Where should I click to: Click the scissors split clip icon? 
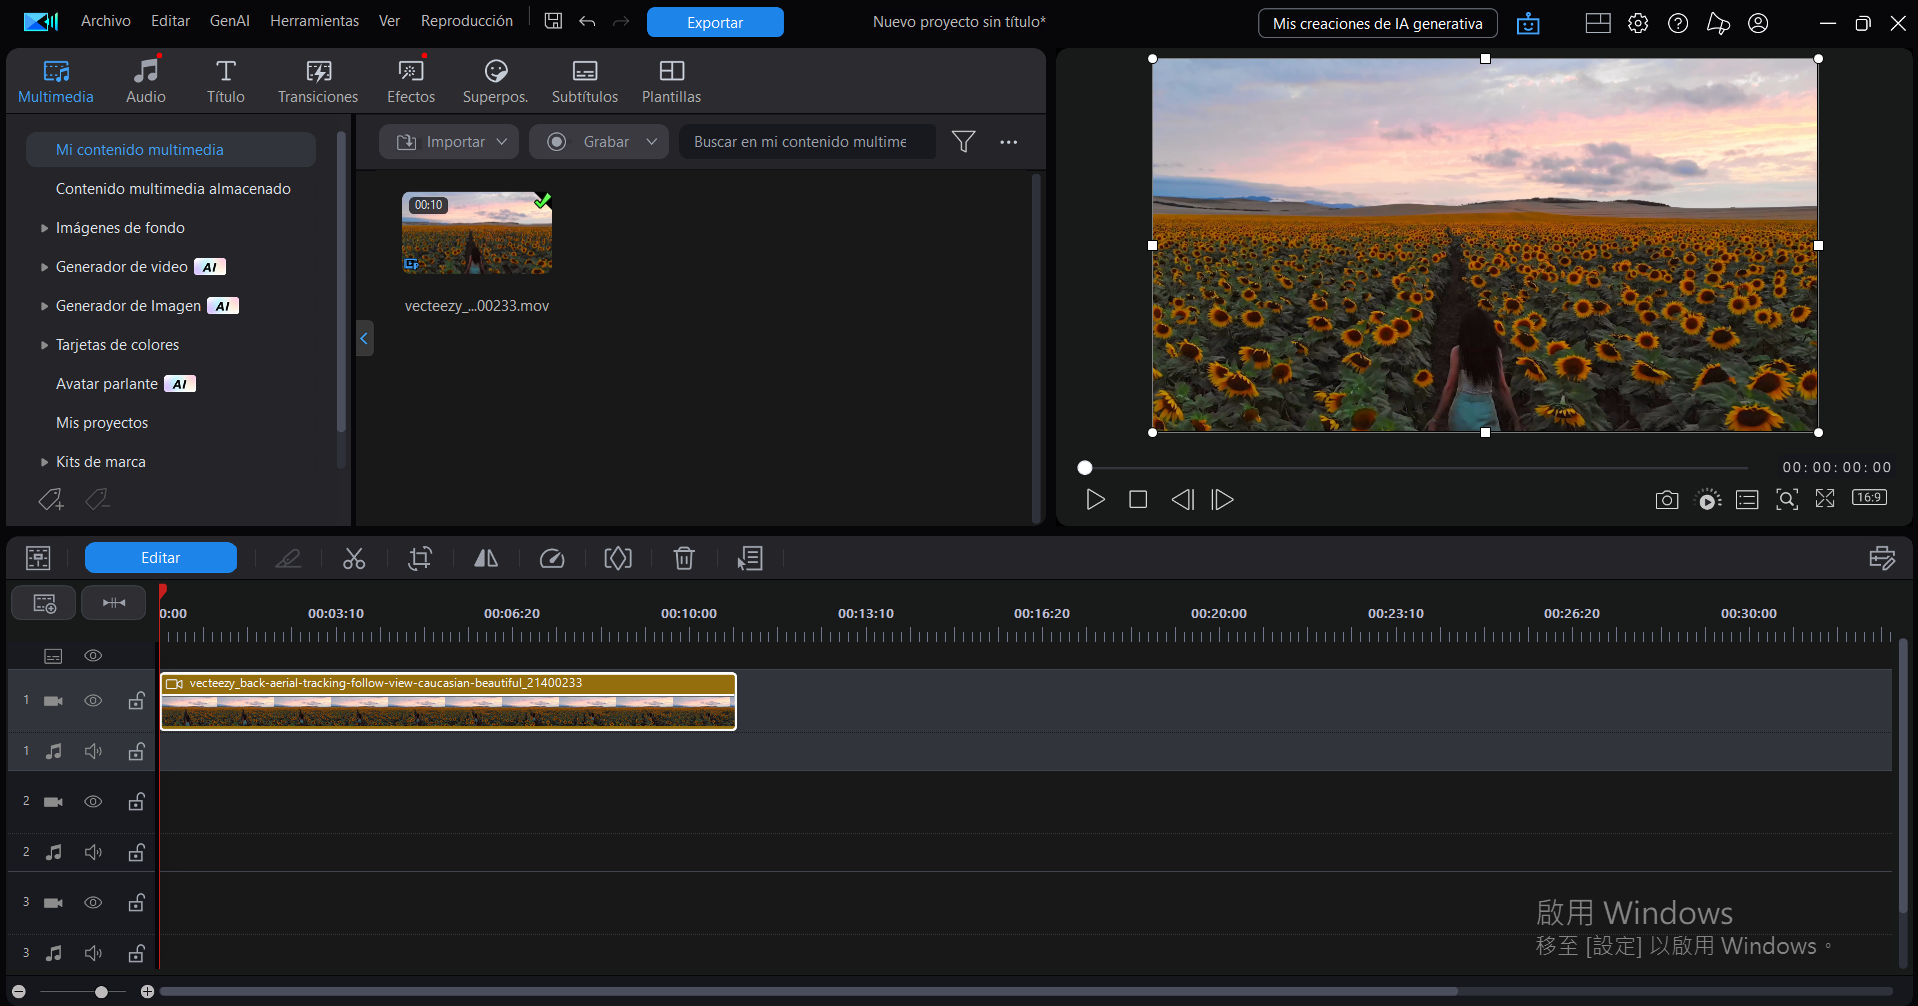(x=354, y=558)
